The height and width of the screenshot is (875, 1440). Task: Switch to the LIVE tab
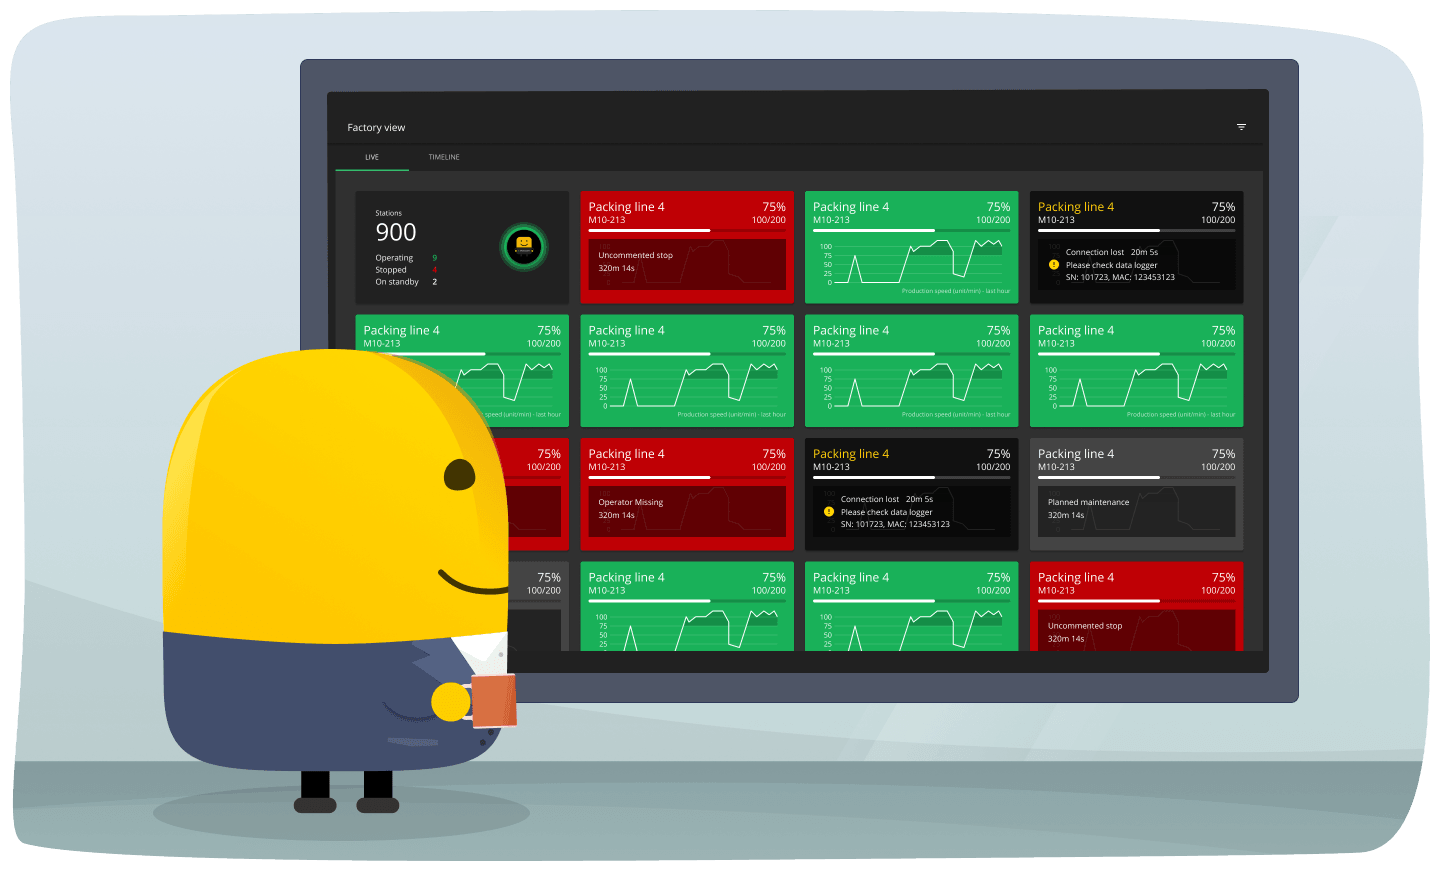[x=372, y=157]
